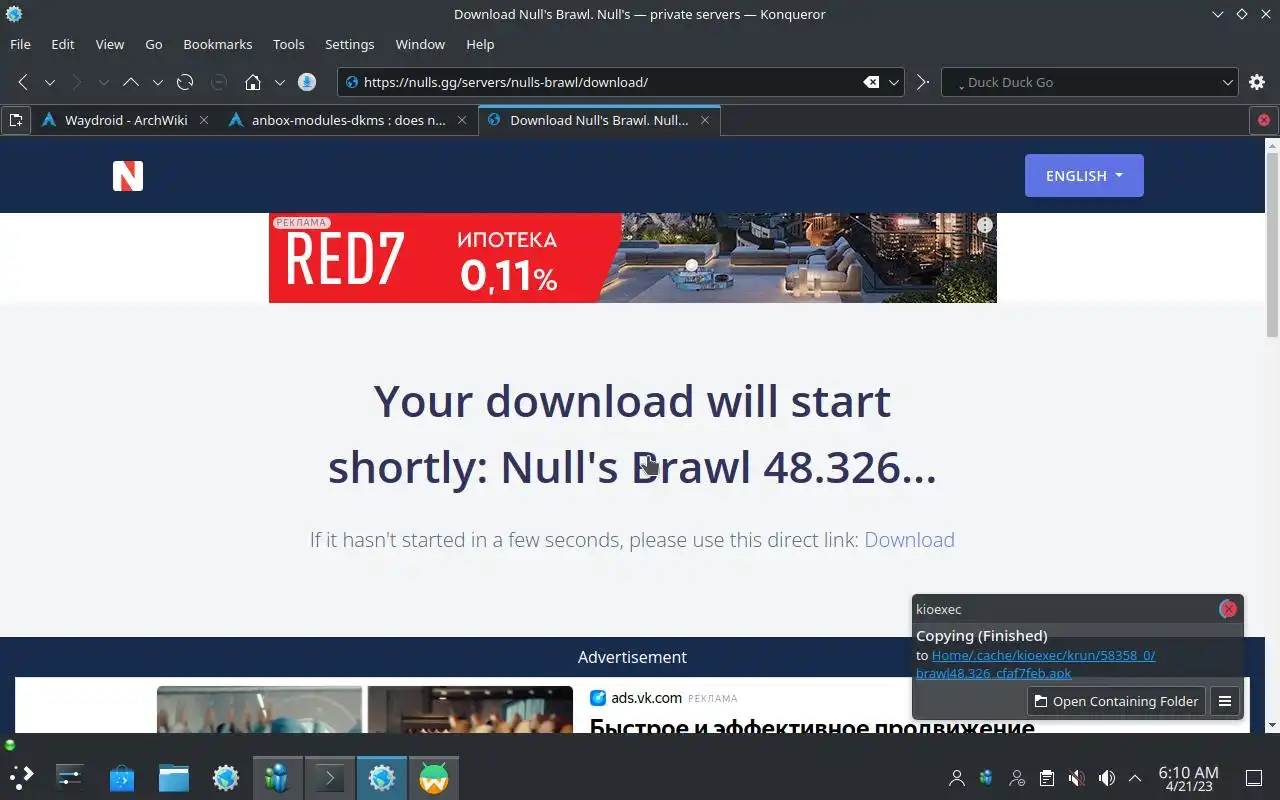Open the audio volume tray icon
The image size is (1280, 800).
(1106, 778)
